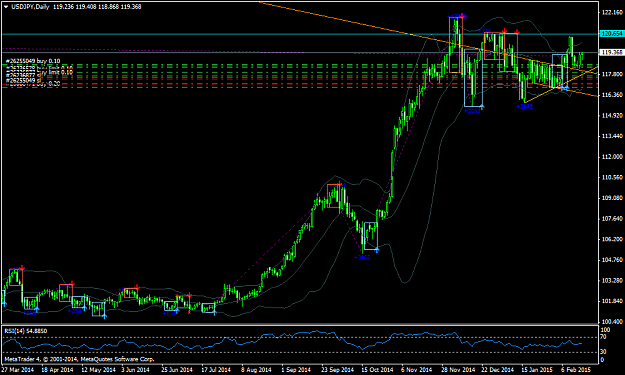Click the 117.800 price scale label
The height and width of the screenshot is (375, 625).
click(612, 74)
